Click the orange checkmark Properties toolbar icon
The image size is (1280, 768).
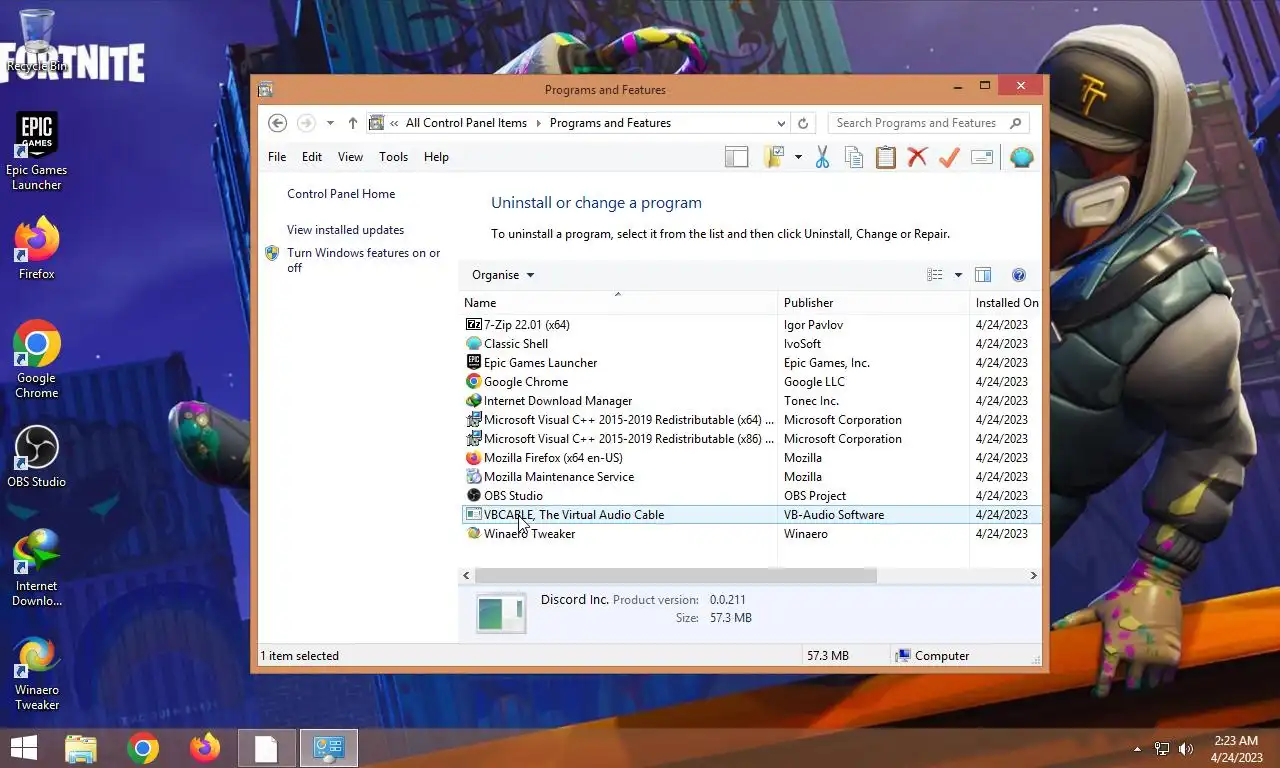[949, 157]
